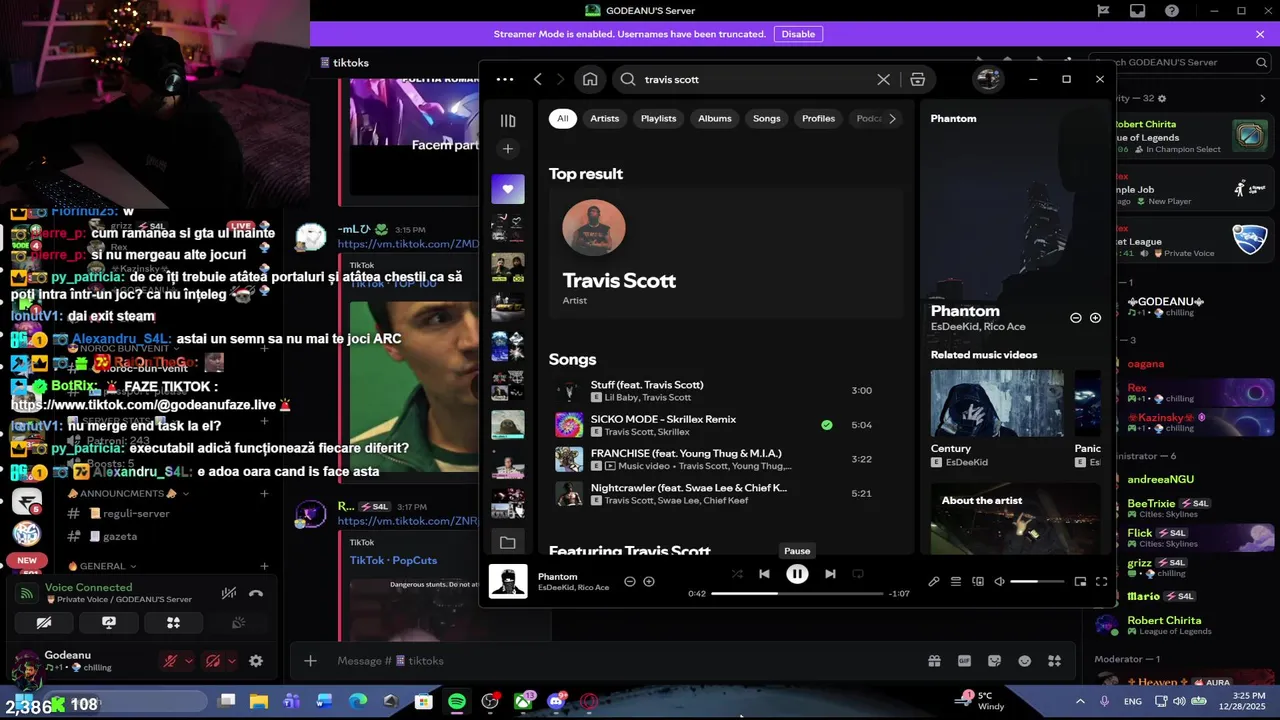Show more filter chips with right chevron
The height and width of the screenshot is (720, 1280).
pos(892,118)
